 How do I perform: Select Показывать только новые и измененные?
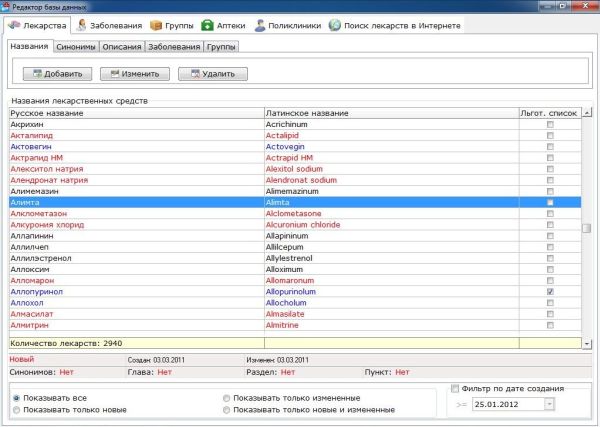[227, 410]
